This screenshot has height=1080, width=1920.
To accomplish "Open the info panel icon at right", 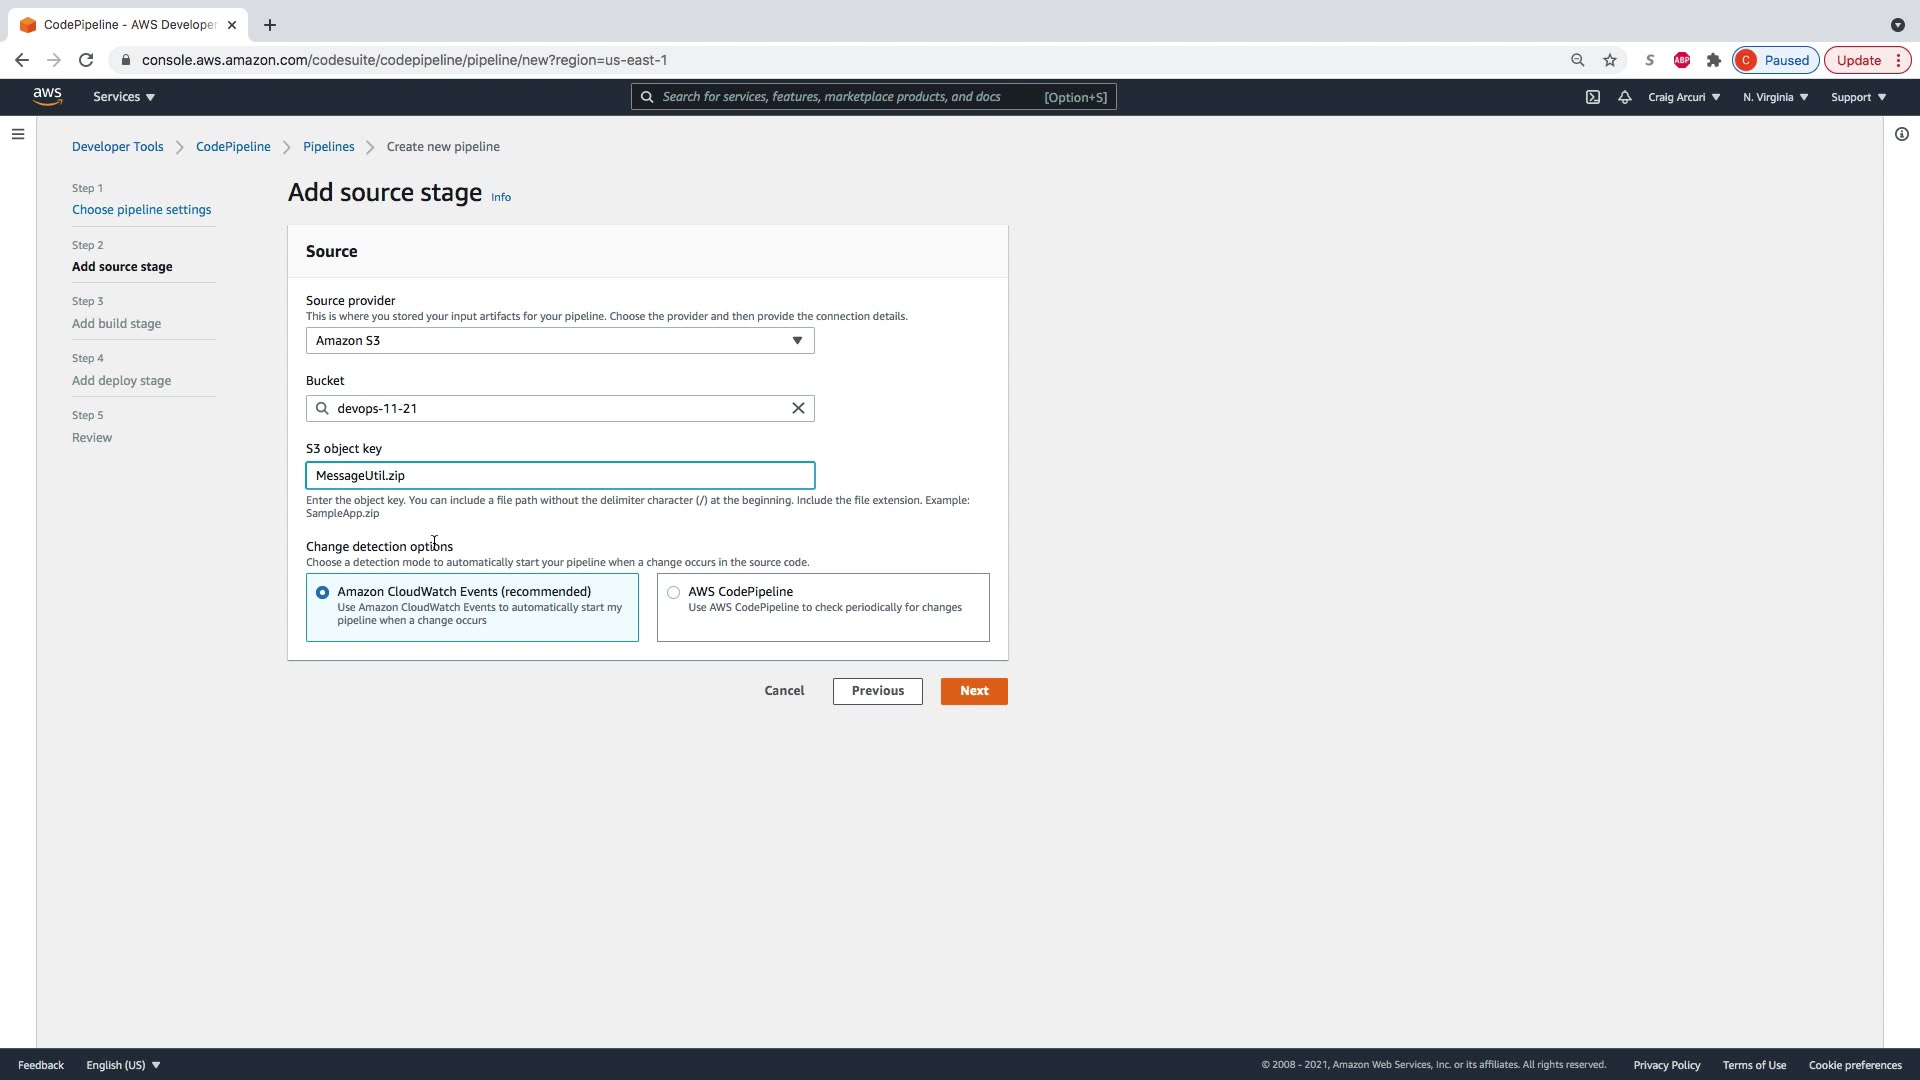I will tap(1901, 134).
